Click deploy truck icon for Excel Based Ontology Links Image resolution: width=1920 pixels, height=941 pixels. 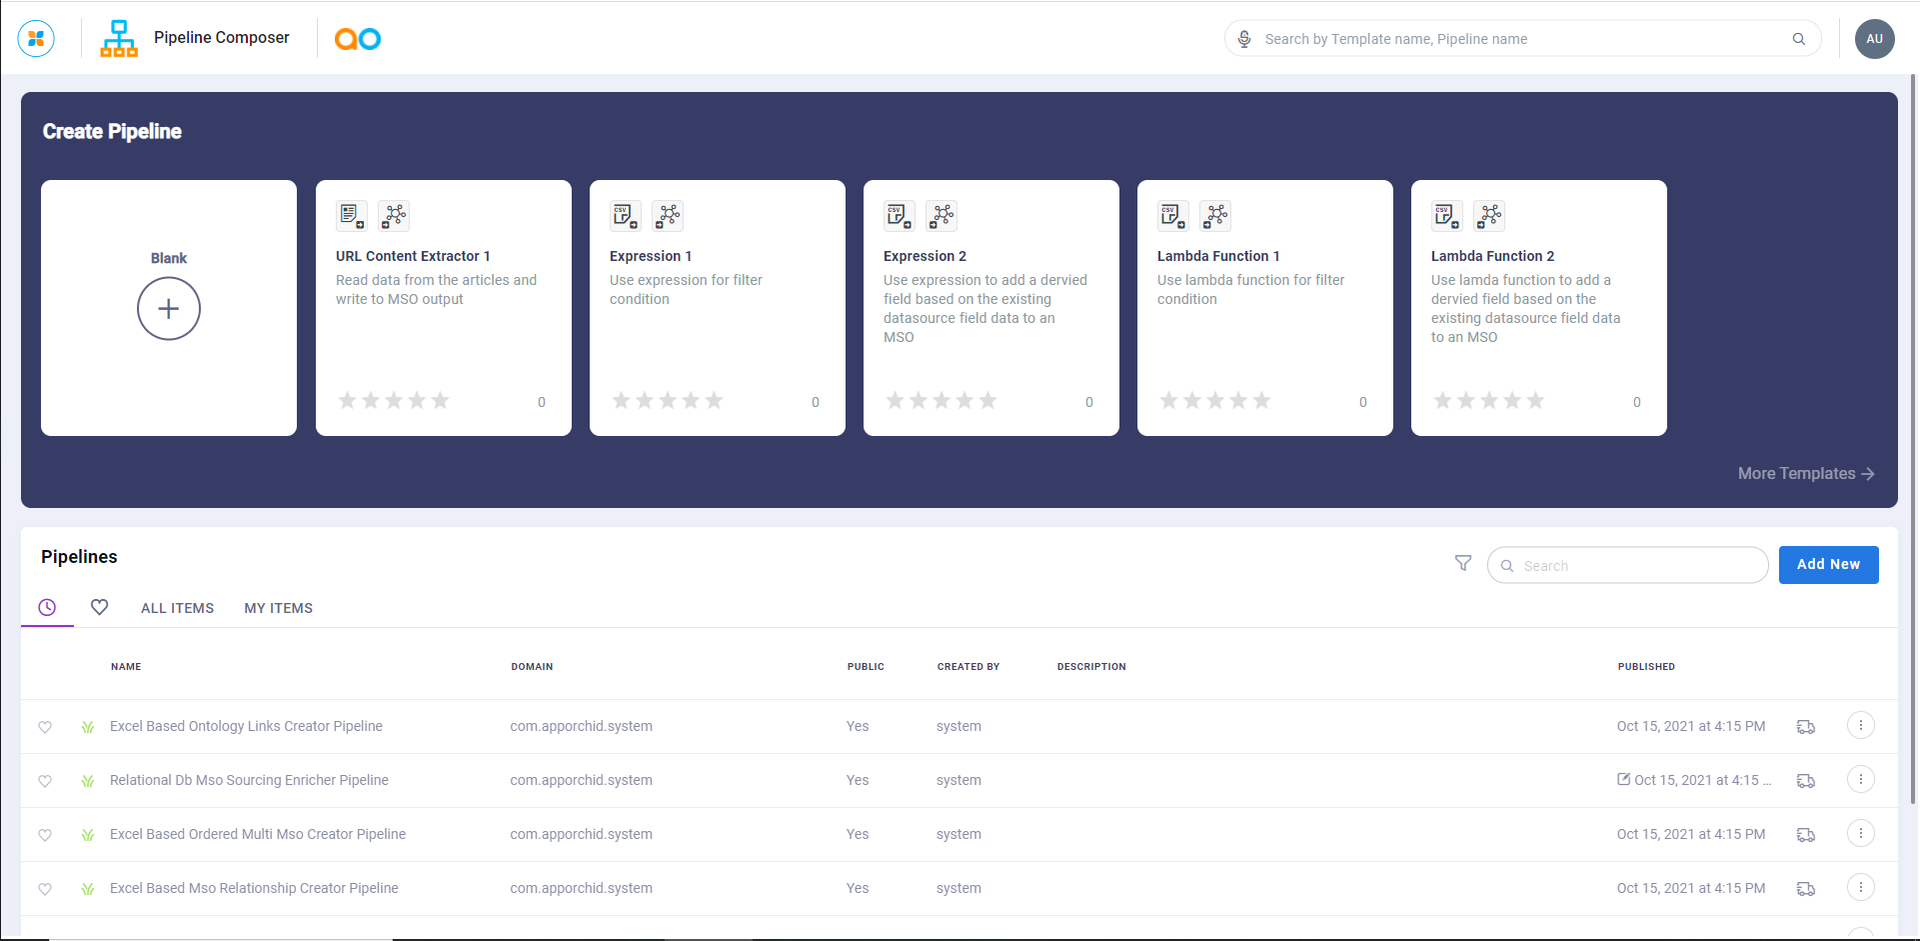tap(1805, 727)
